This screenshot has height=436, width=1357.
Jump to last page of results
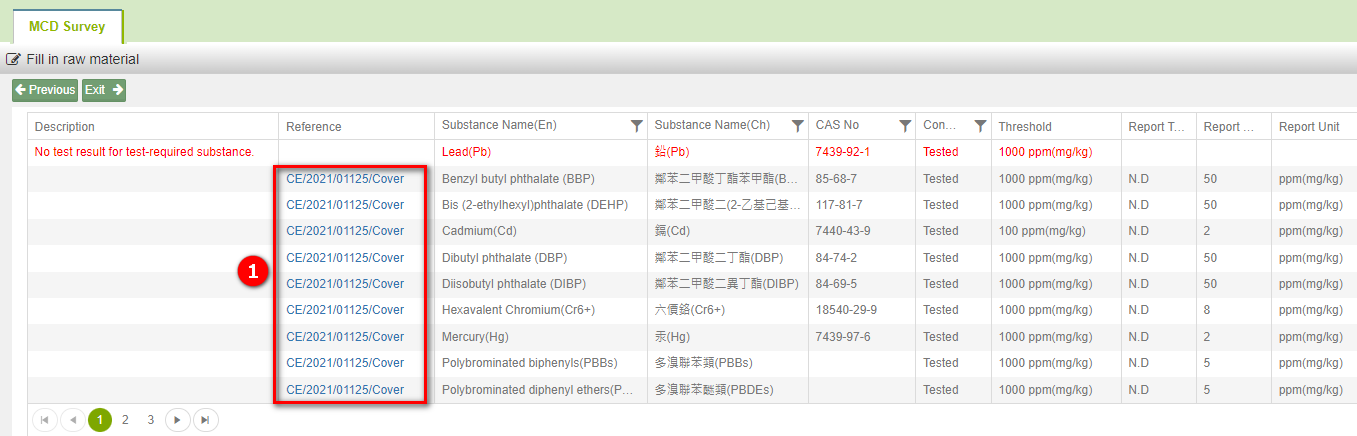[x=204, y=420]
